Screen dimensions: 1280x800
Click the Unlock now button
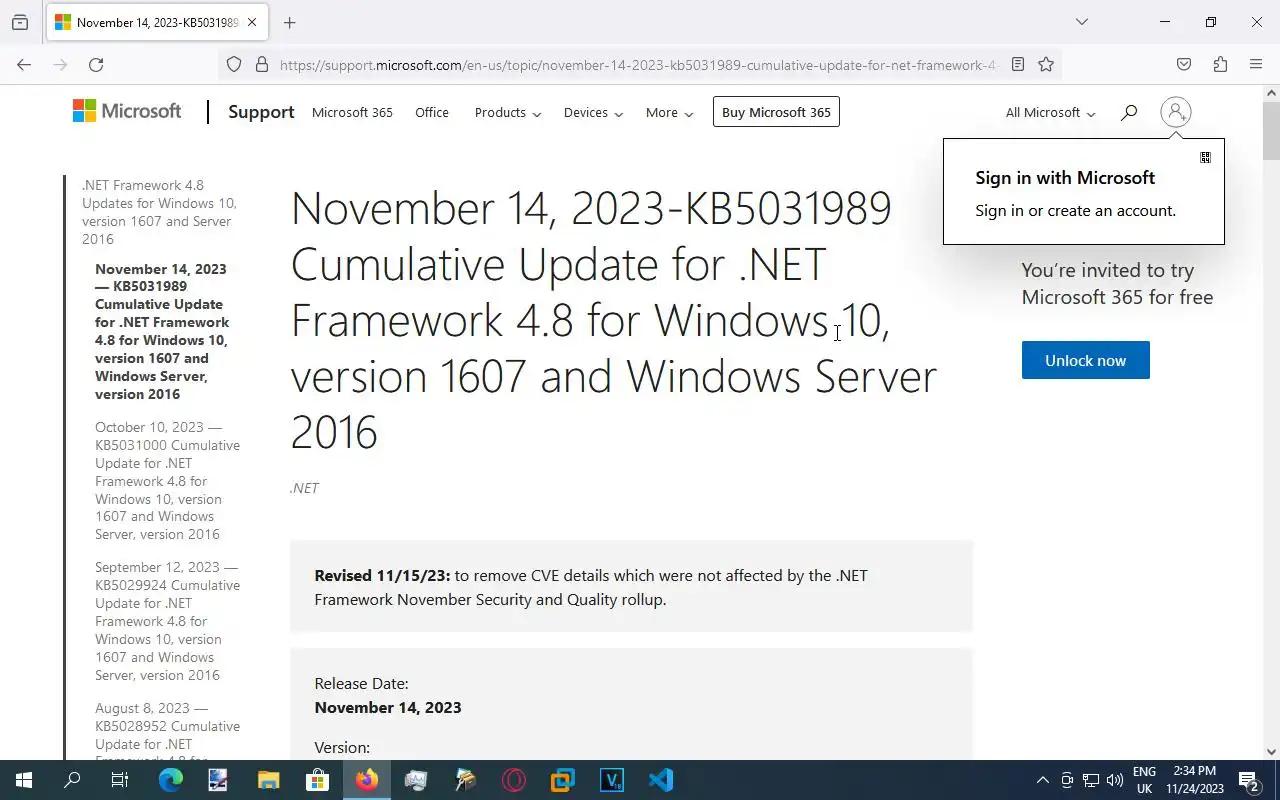coord(1085,360)
